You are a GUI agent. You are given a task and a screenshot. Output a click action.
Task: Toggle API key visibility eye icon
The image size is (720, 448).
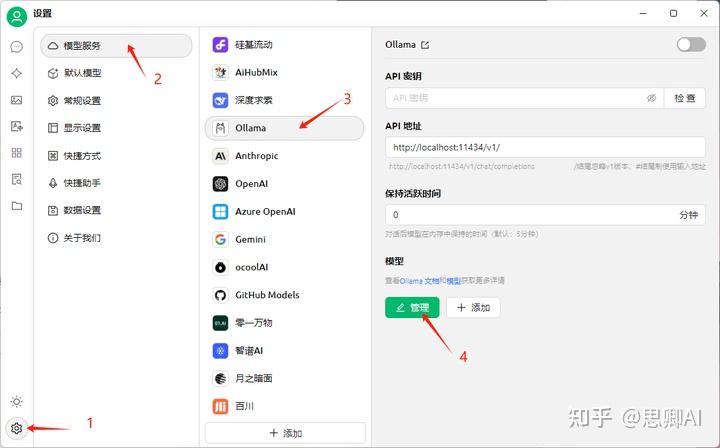point(651,98)
